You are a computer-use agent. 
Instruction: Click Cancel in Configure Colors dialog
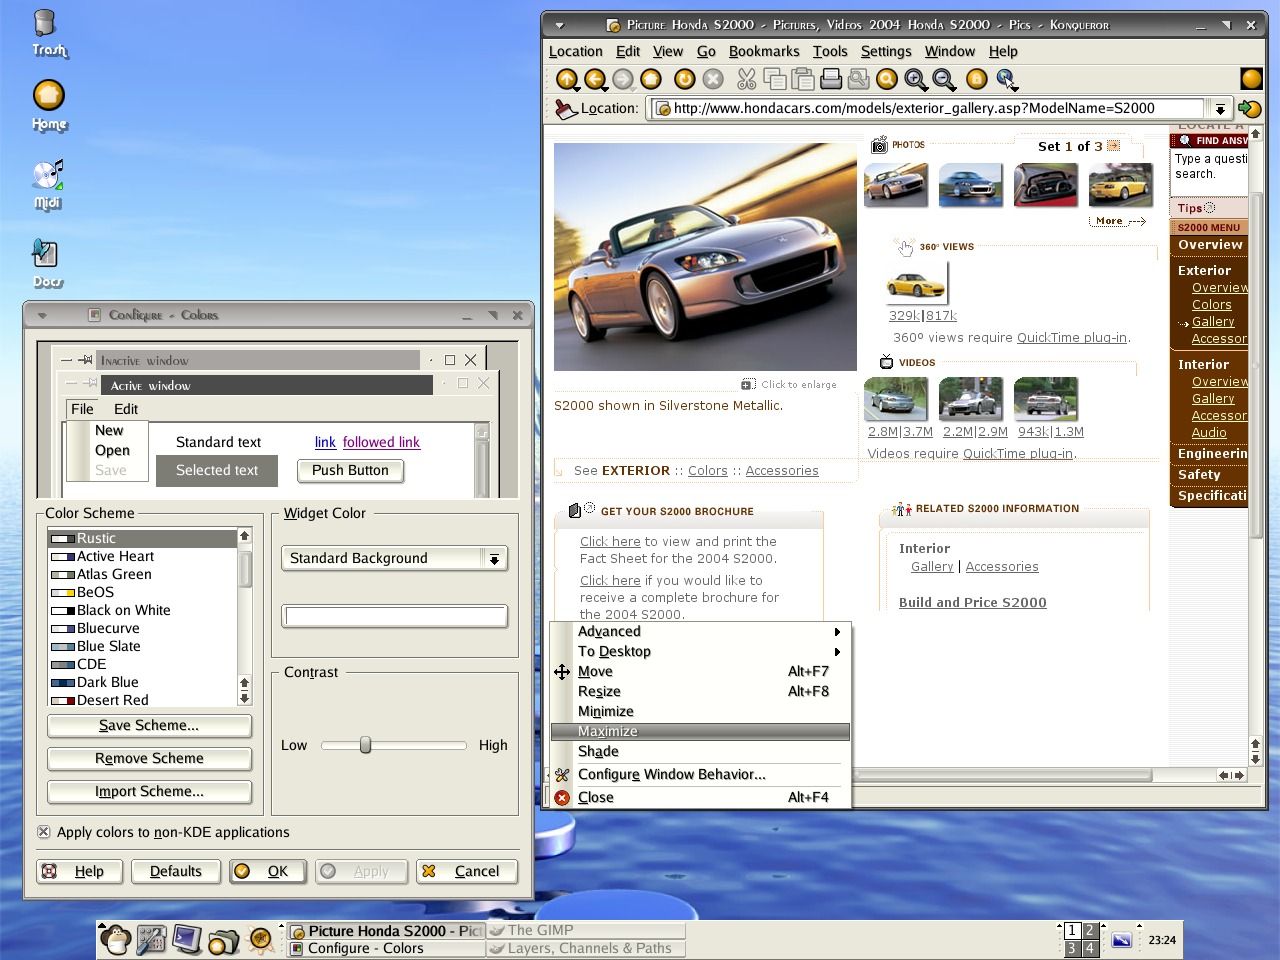coord(467,871)
